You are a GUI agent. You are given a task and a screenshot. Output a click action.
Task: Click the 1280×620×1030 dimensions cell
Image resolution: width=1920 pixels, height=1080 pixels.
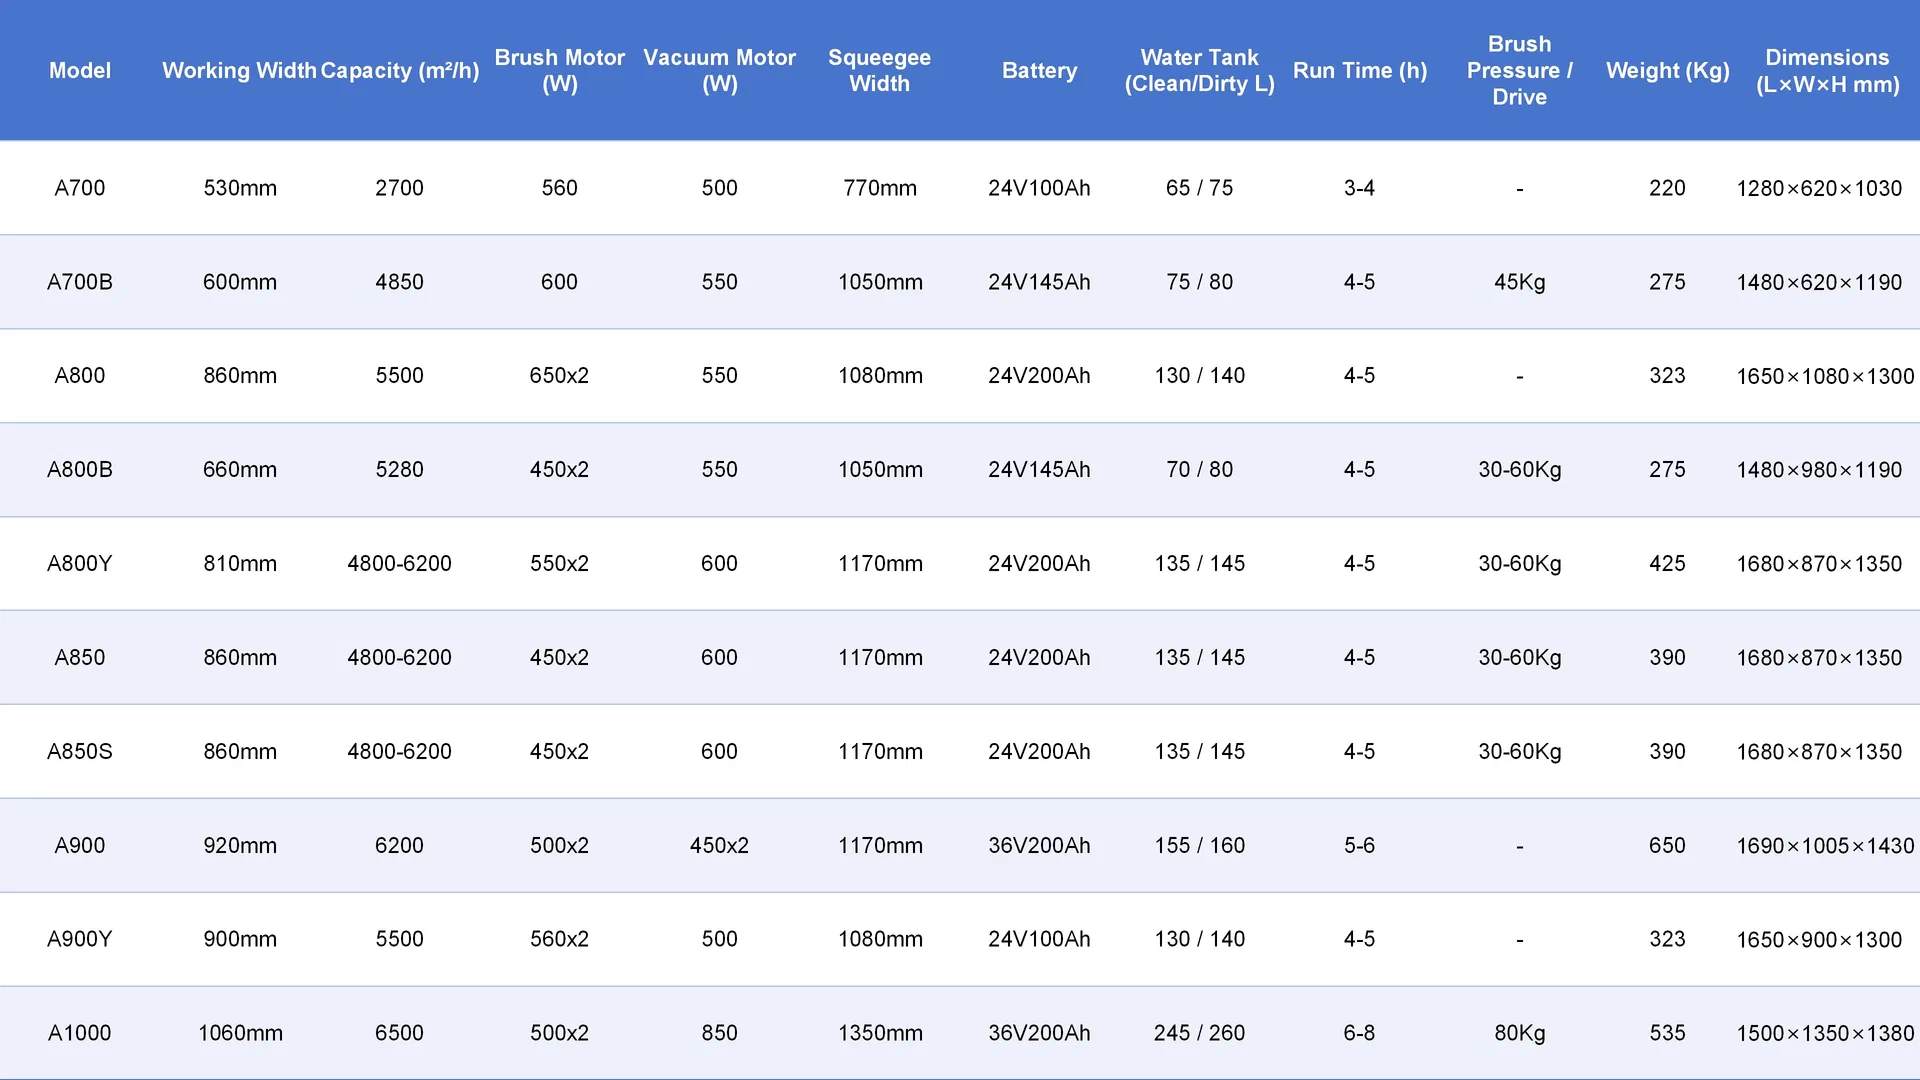click(x=1819, y=188)
